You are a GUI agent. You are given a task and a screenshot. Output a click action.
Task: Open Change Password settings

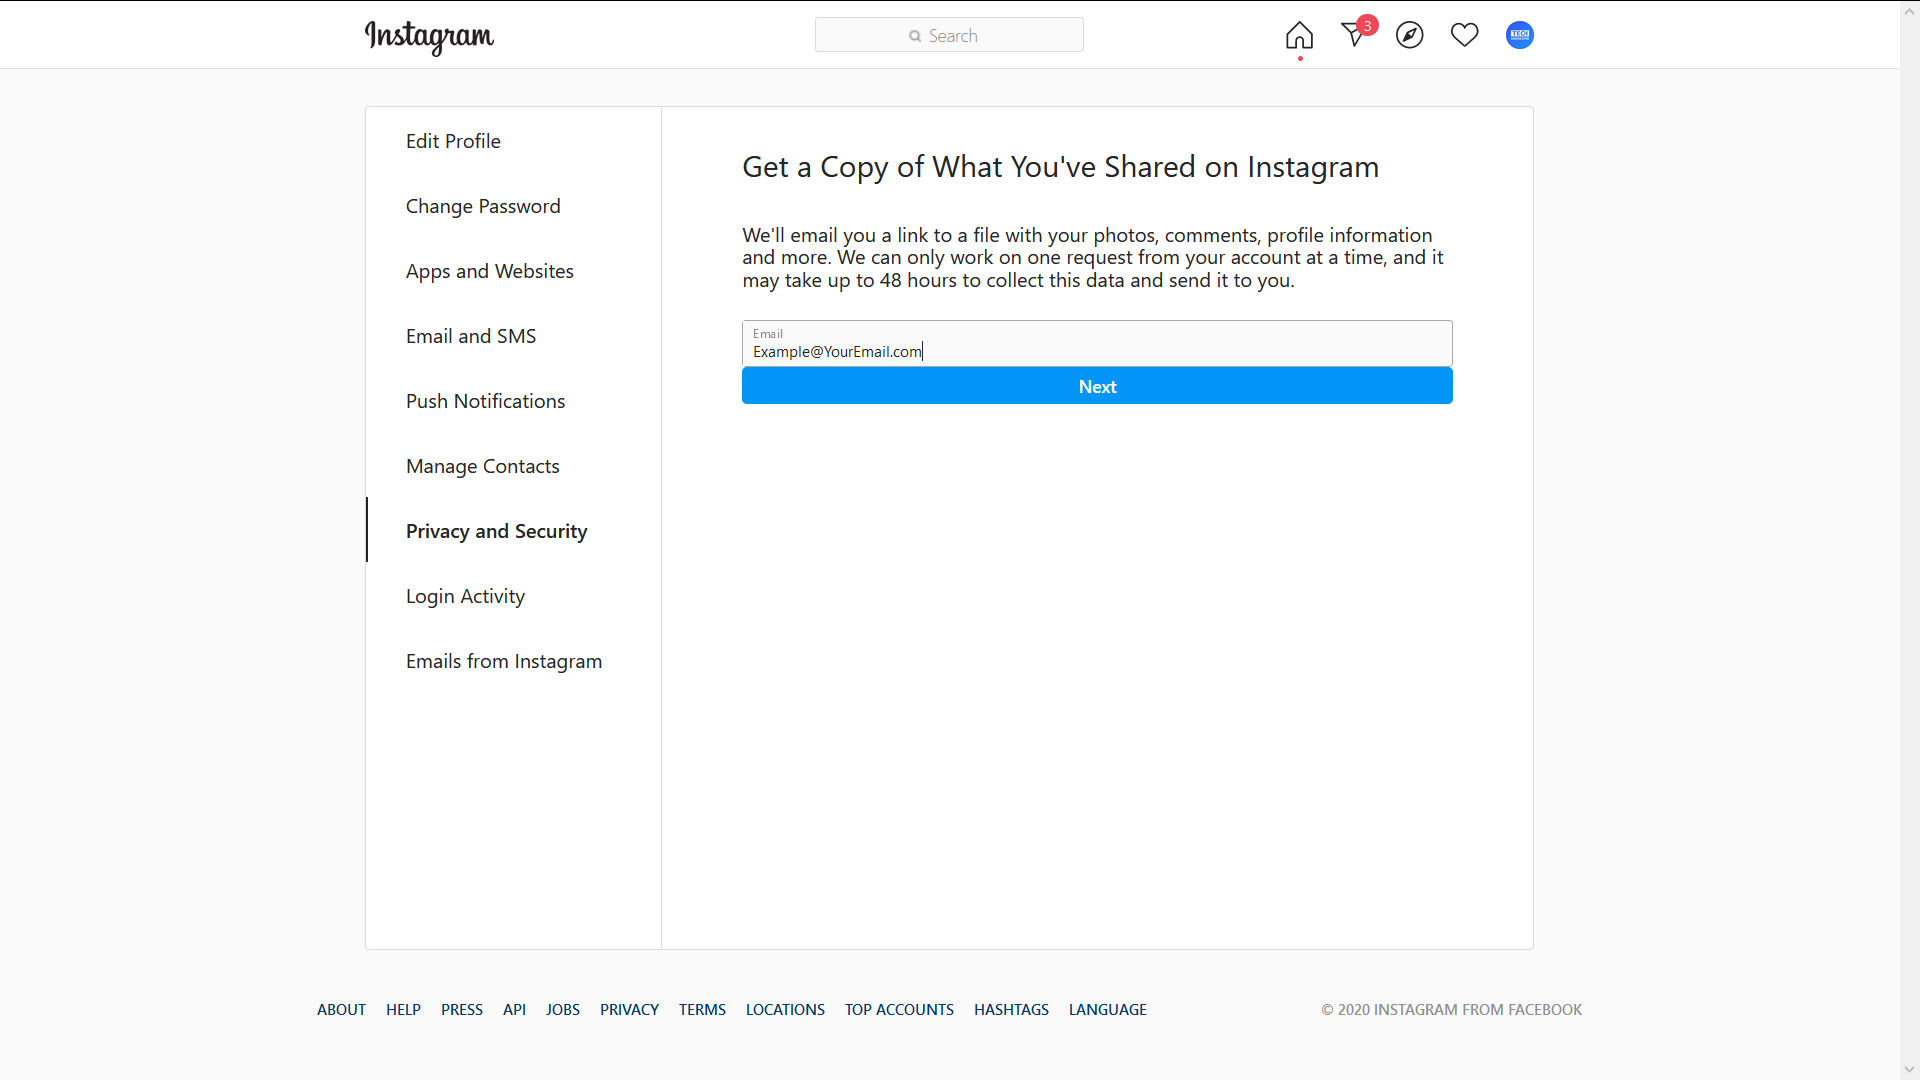483,206
